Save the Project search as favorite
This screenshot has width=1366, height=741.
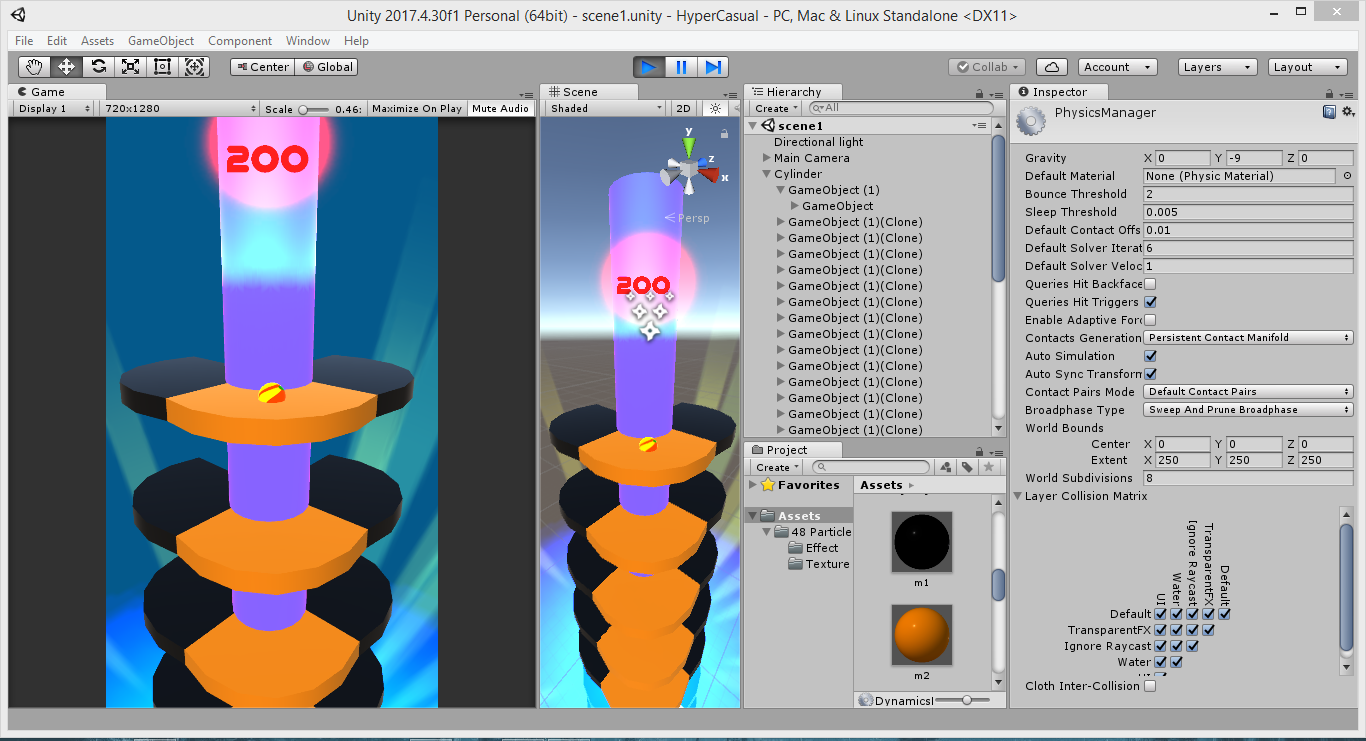tap(988, 467)
